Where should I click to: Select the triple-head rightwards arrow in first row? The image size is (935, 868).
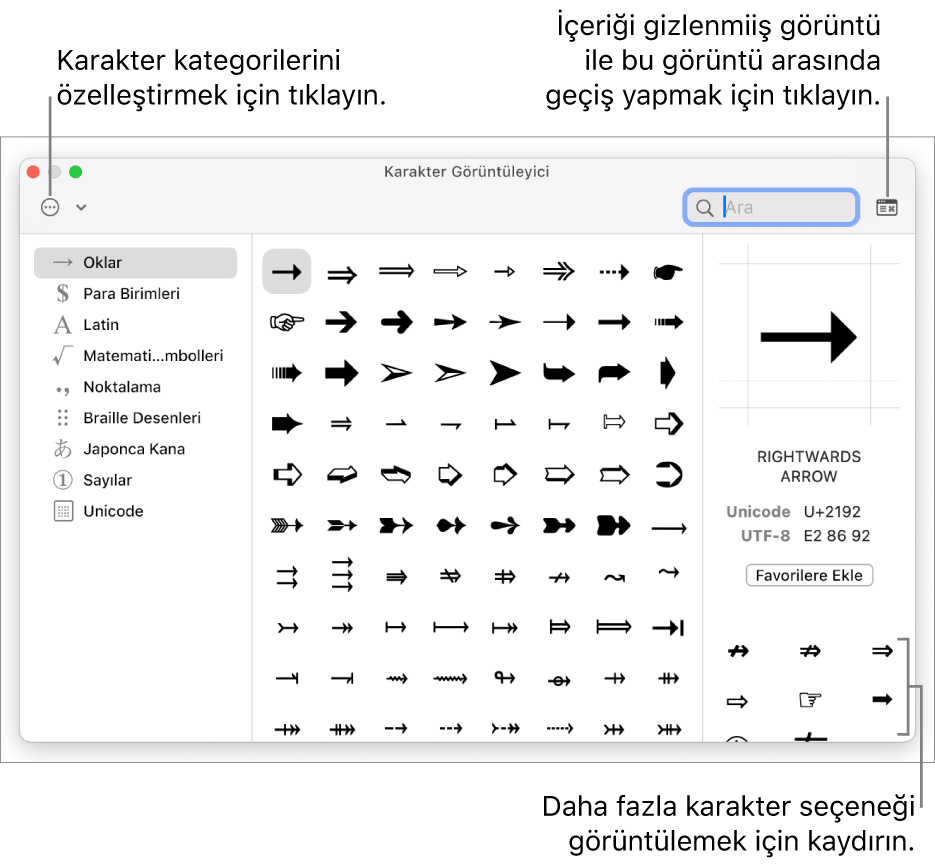coord(559,272)
